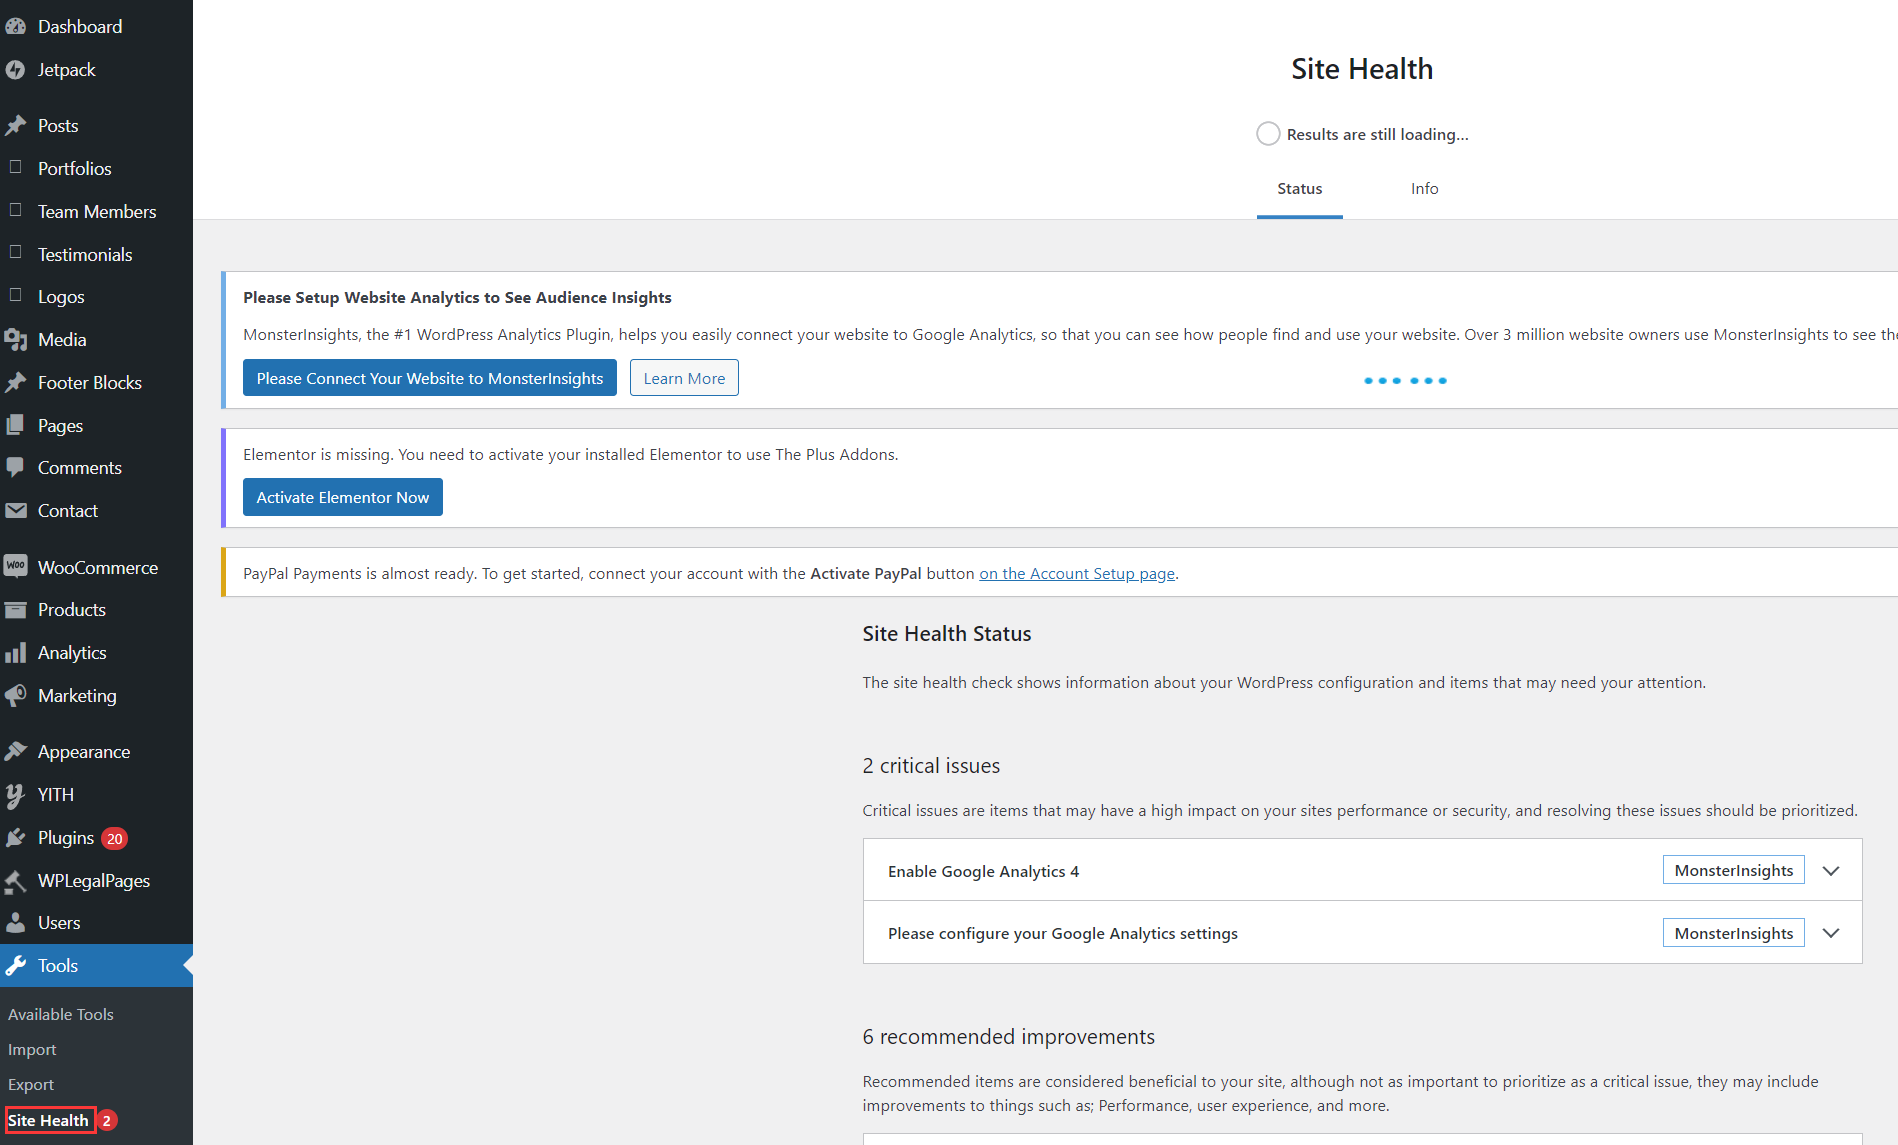Click the Learn More button

684,378
